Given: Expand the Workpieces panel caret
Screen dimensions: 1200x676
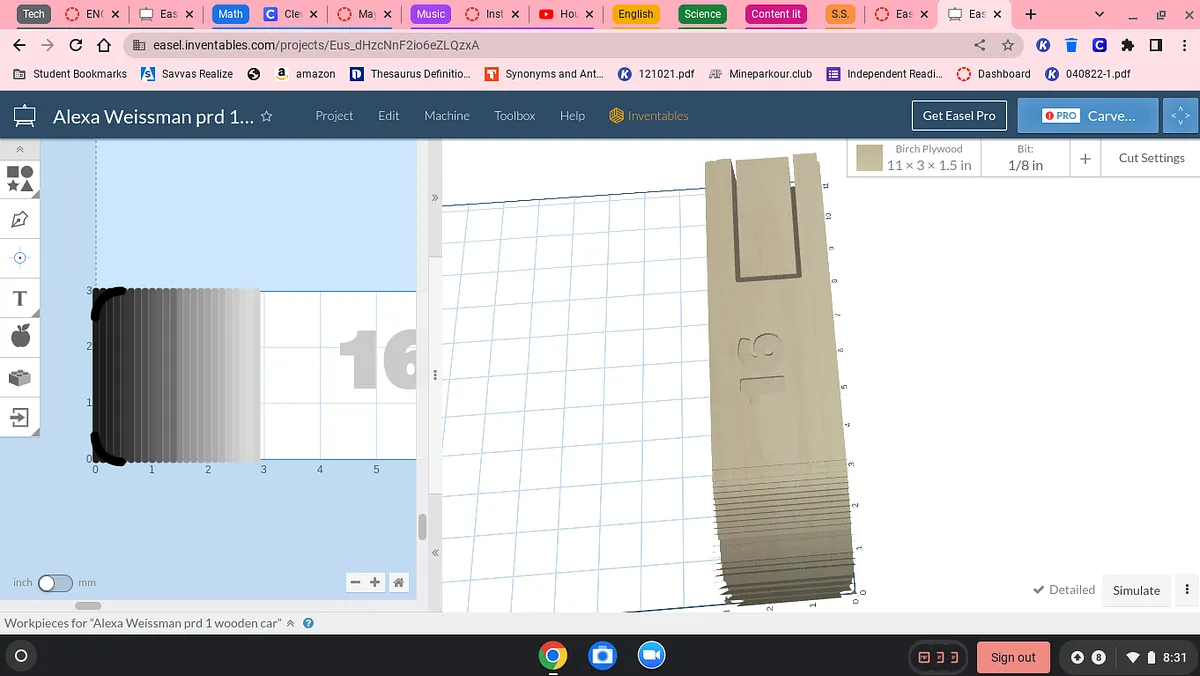Looking at the screenshot, I should coord(291,623).
